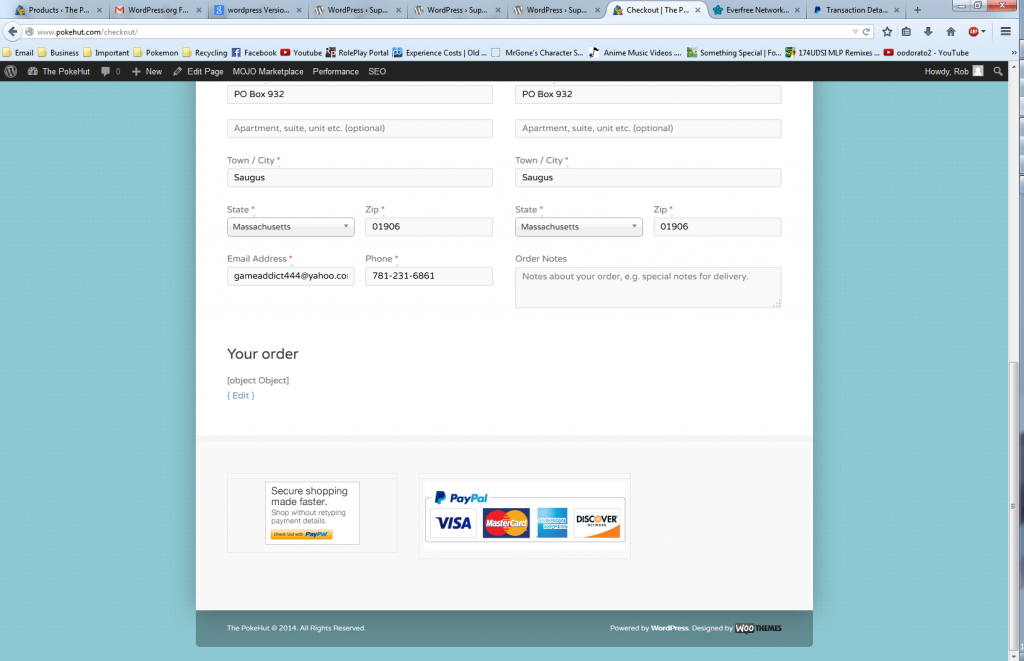
Task: Reload the page with the refresh icon
Action: [x=866, y=31]
